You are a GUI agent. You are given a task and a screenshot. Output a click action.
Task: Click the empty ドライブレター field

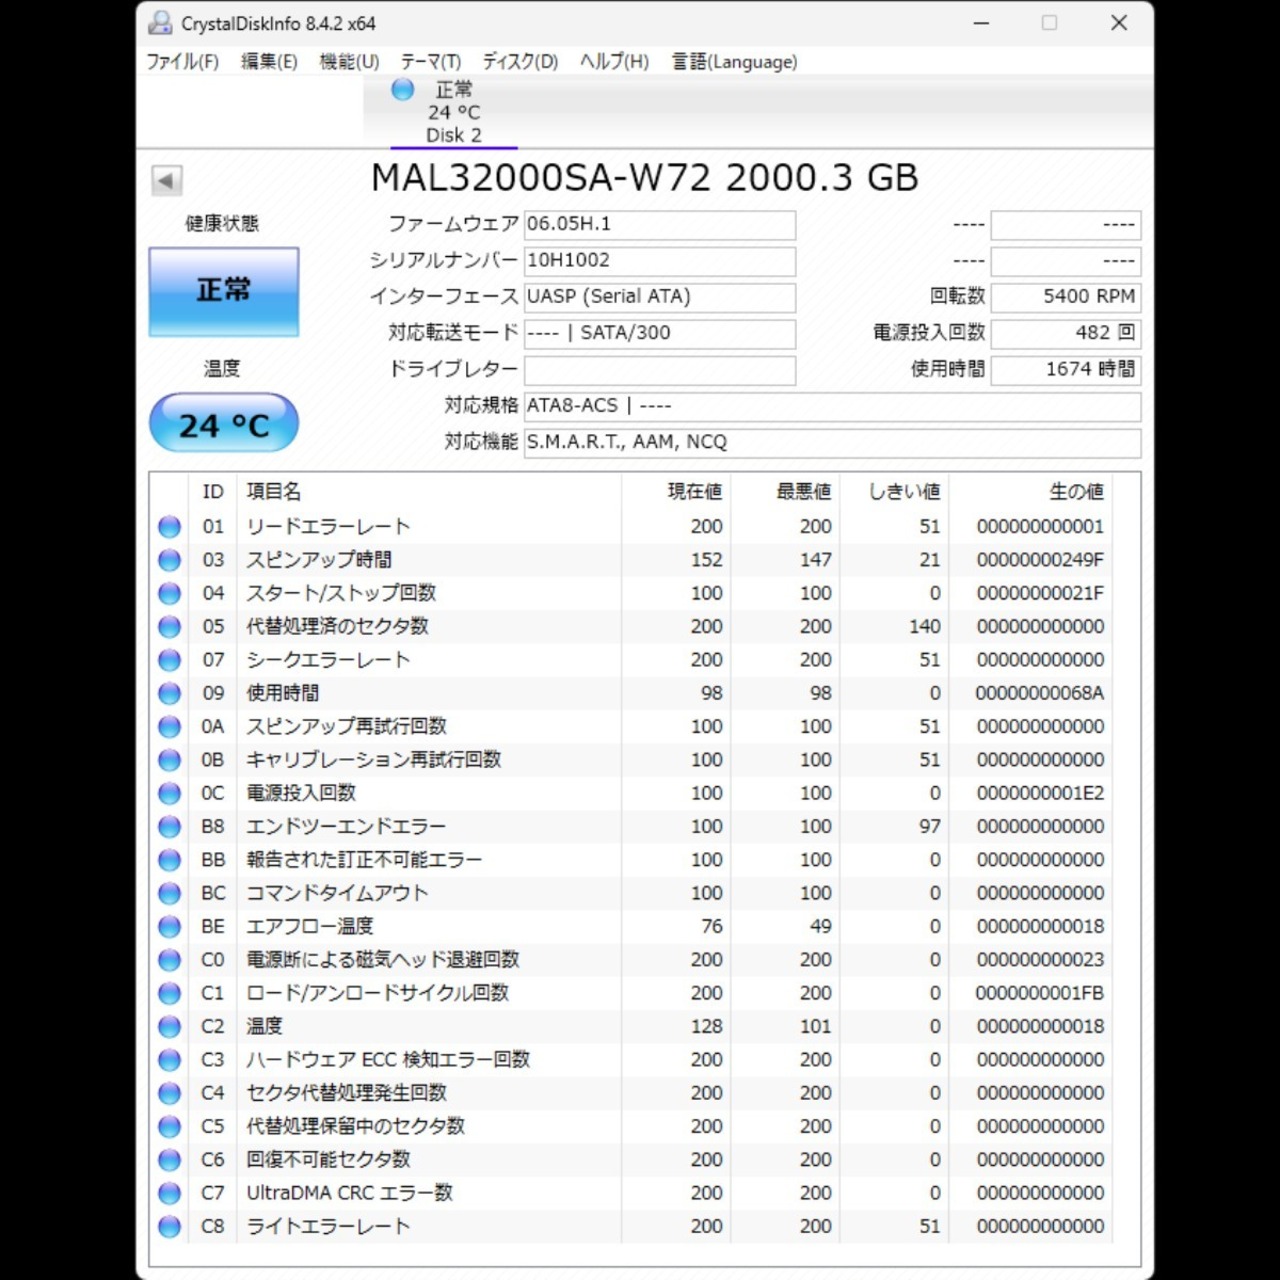(x=660, y=370)
